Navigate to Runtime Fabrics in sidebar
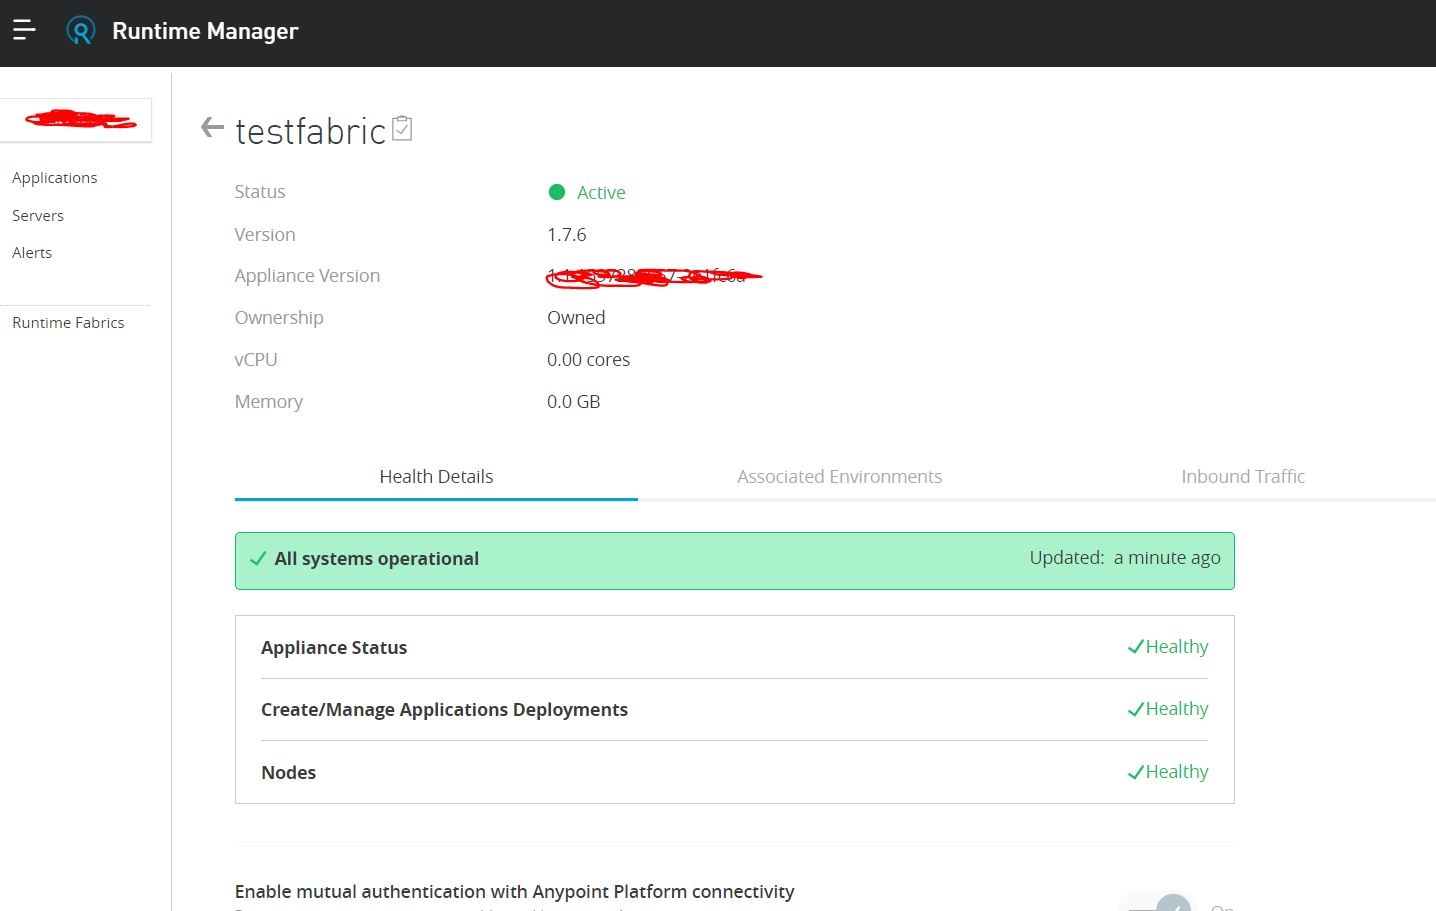Screen dimensions: 1436x911 click(x=68, y=323)
